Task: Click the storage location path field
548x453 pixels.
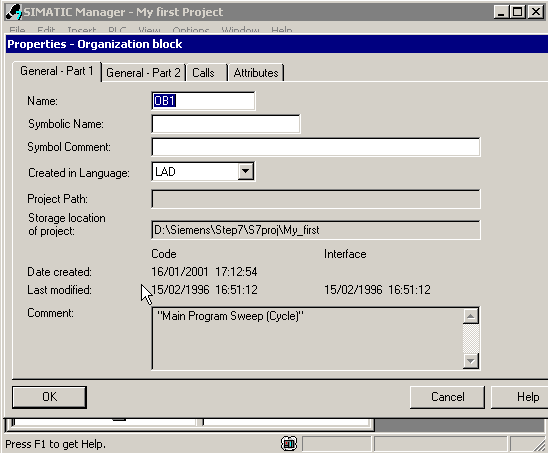Action: click(x=316, y=230)
